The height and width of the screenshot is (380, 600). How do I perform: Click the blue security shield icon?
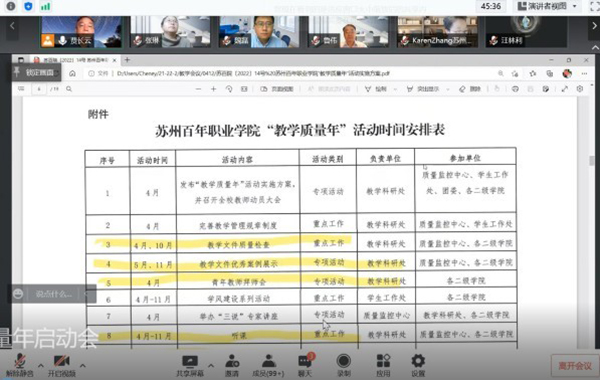coord(28,6)
